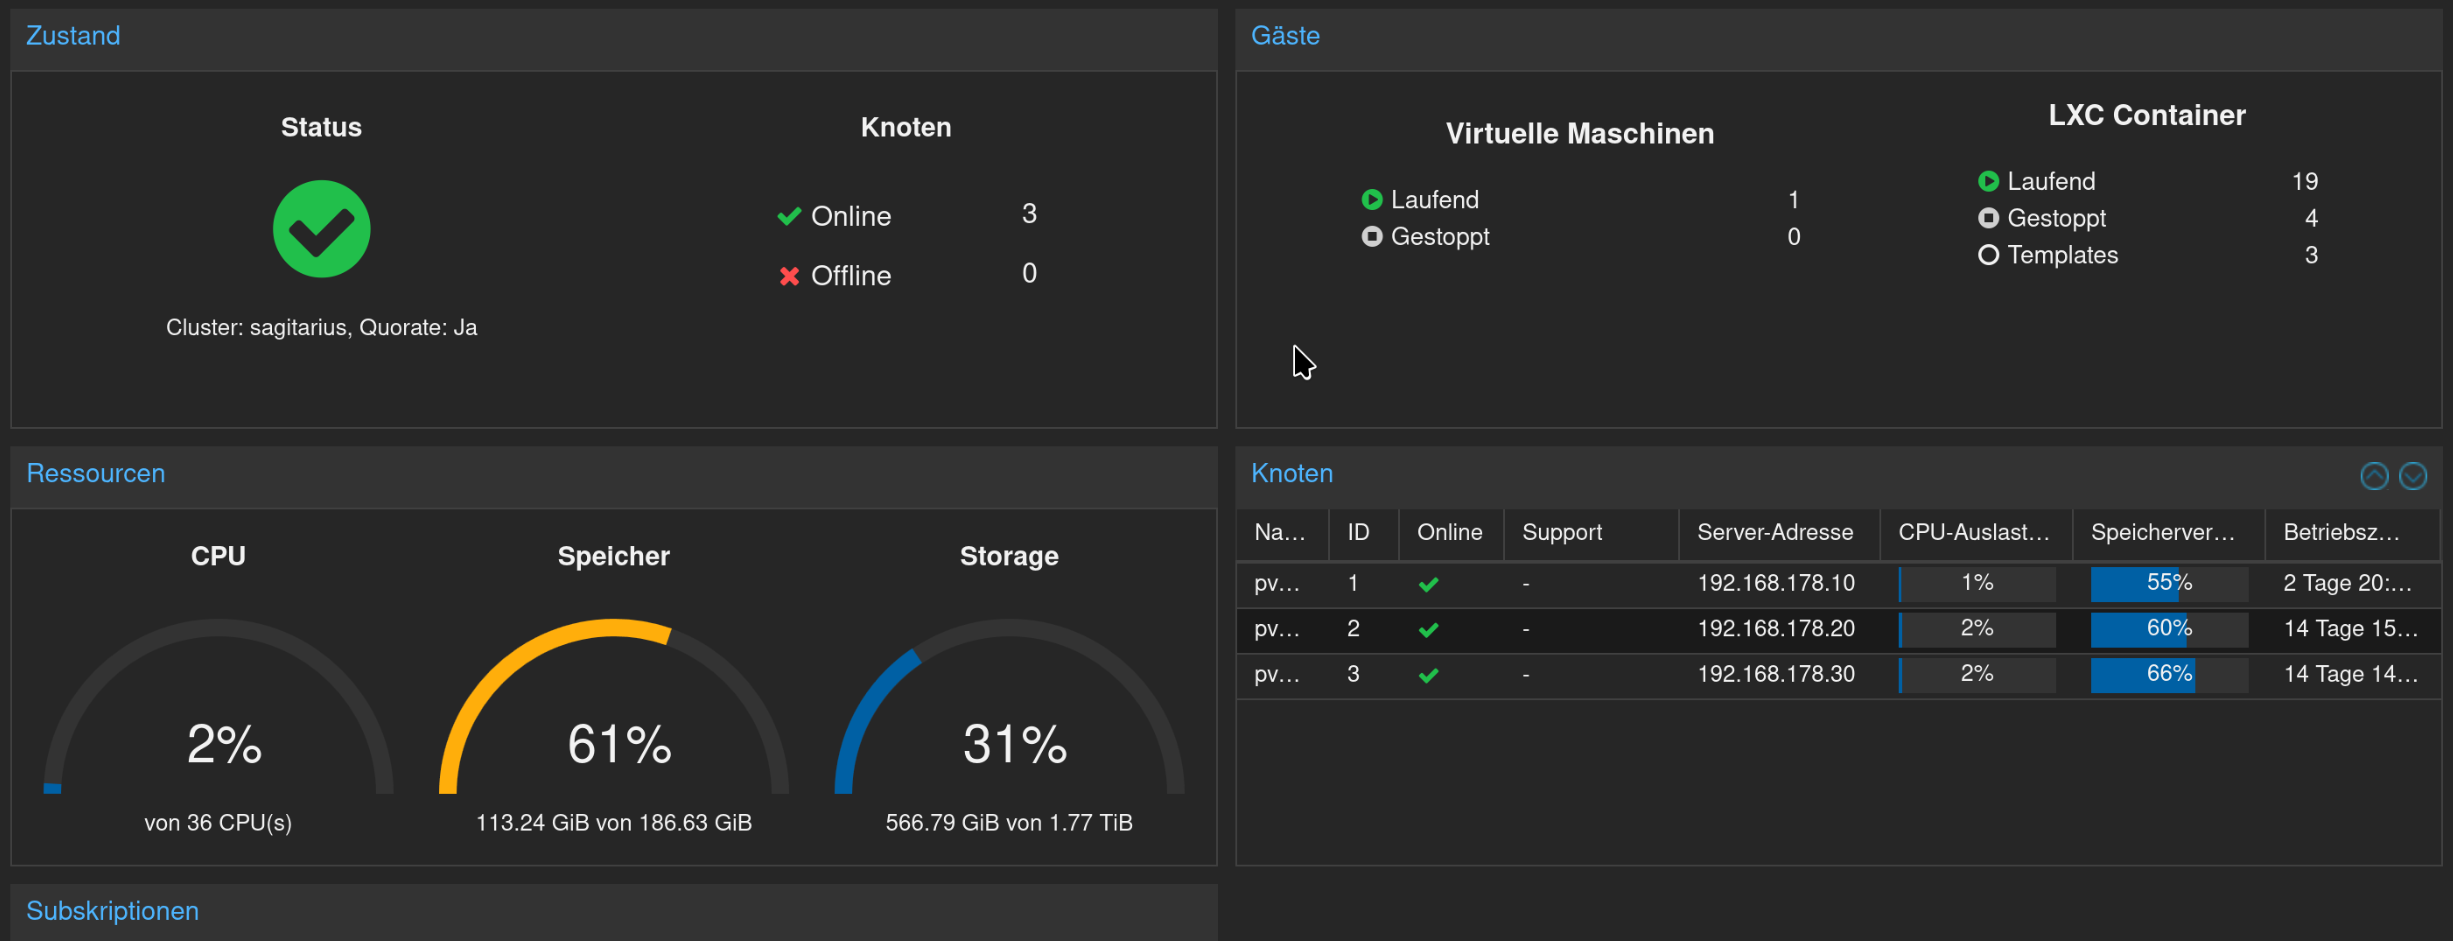The height and width of the screenshot is (941, 2453).
Task: Click the LXC Container Templates circle icon
Action: pyautogui.click(x=1988, y=255)
